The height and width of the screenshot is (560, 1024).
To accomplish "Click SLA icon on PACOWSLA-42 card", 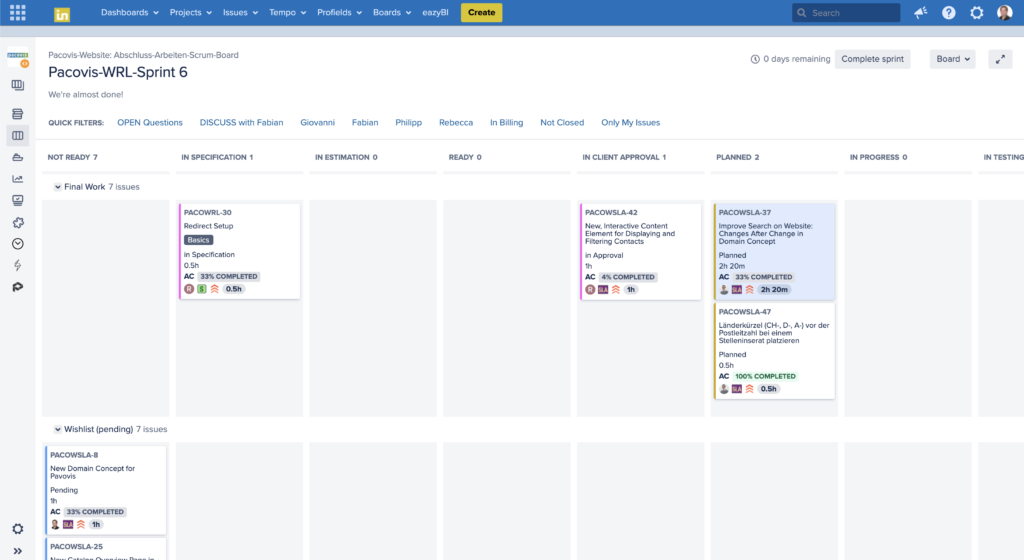I will coord(603,289).
